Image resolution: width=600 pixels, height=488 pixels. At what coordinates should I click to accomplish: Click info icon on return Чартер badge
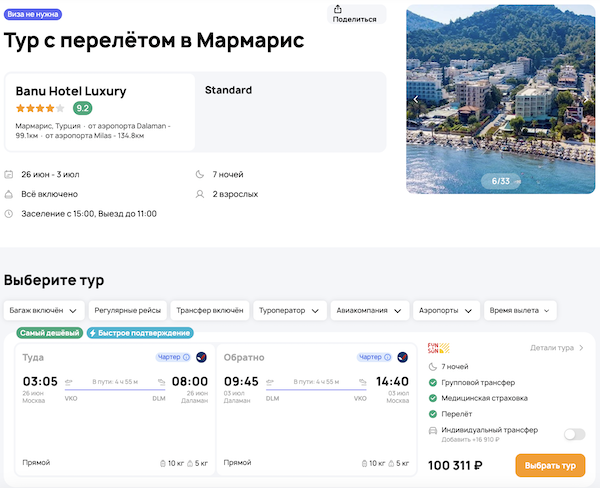tap(388, 357)
